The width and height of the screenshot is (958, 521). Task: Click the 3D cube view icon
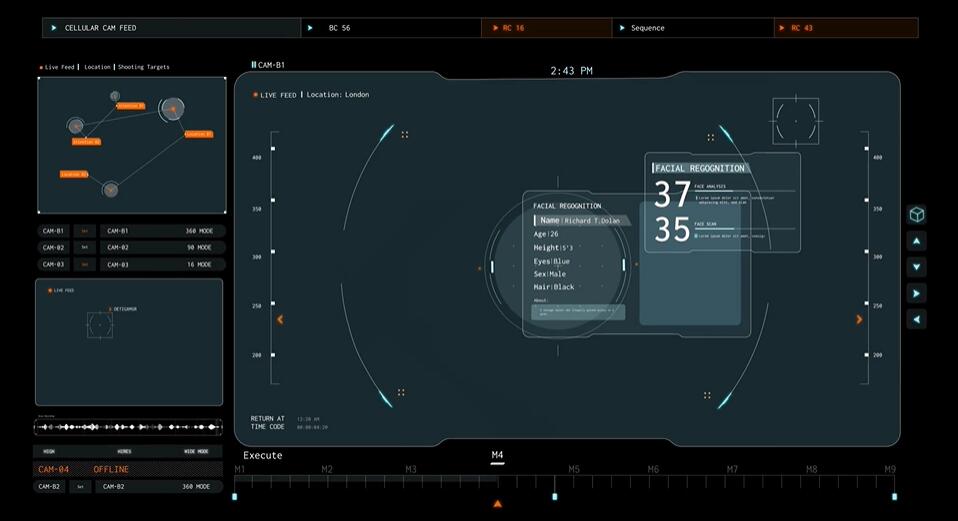pos(916,215)
